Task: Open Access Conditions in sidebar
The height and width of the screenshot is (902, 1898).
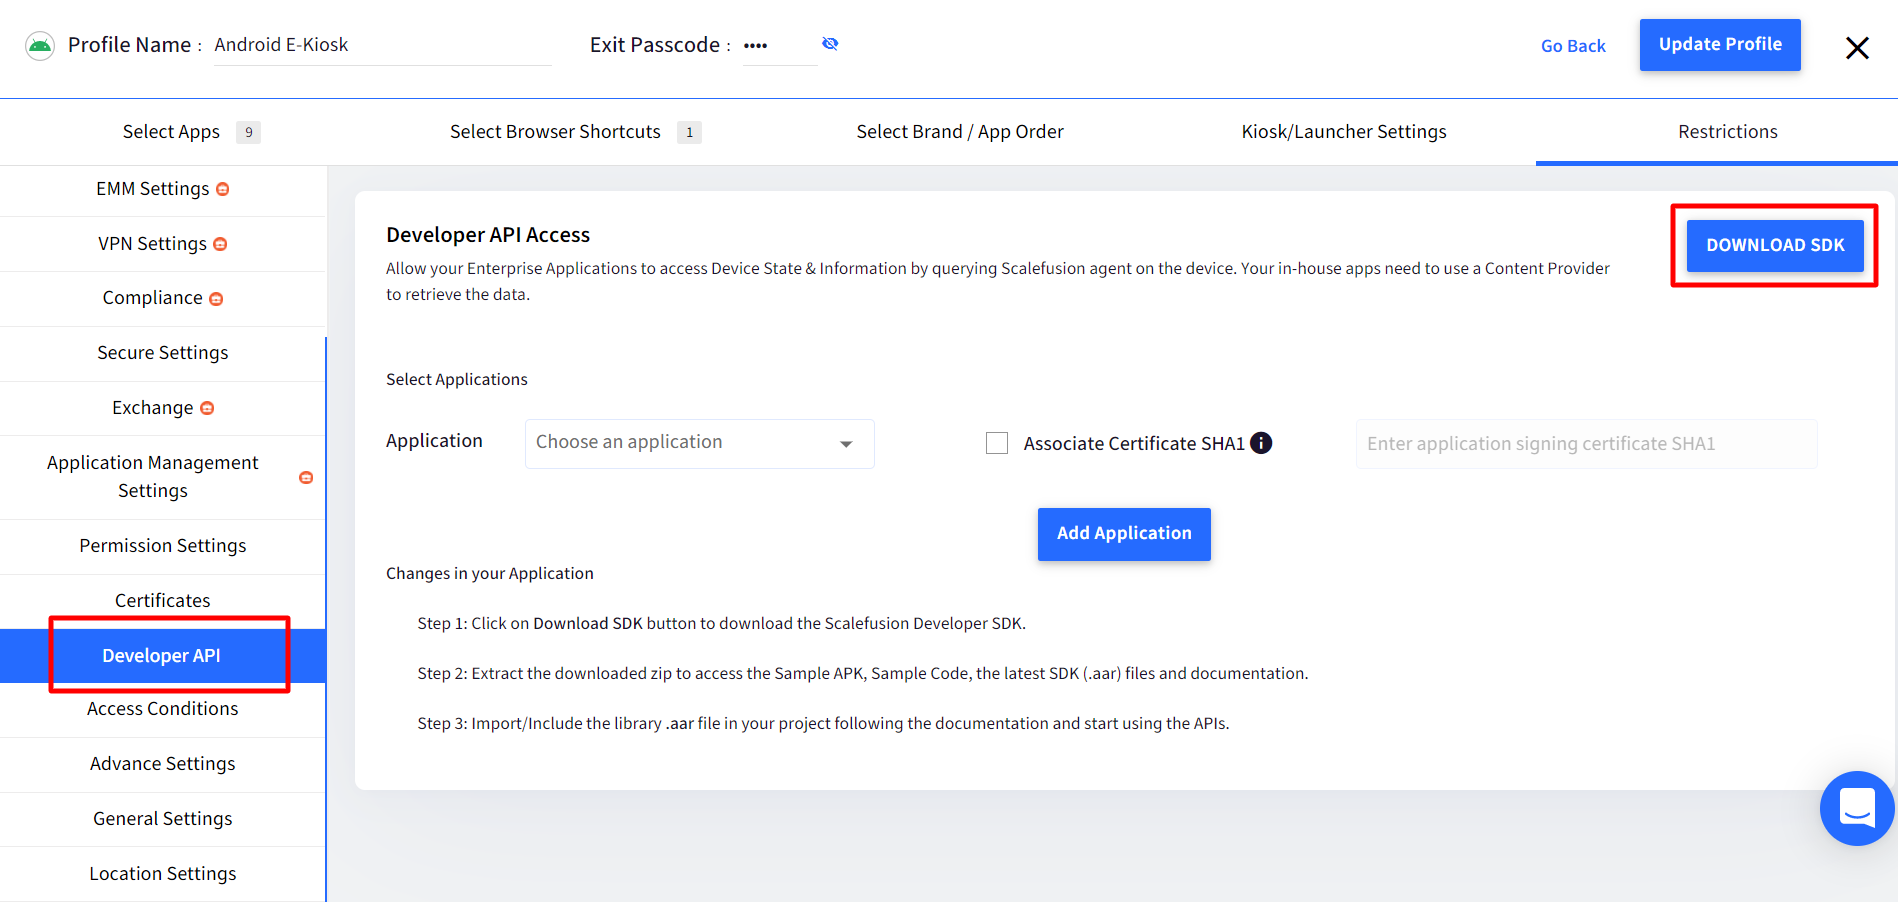Action: [x=163, y=709]
